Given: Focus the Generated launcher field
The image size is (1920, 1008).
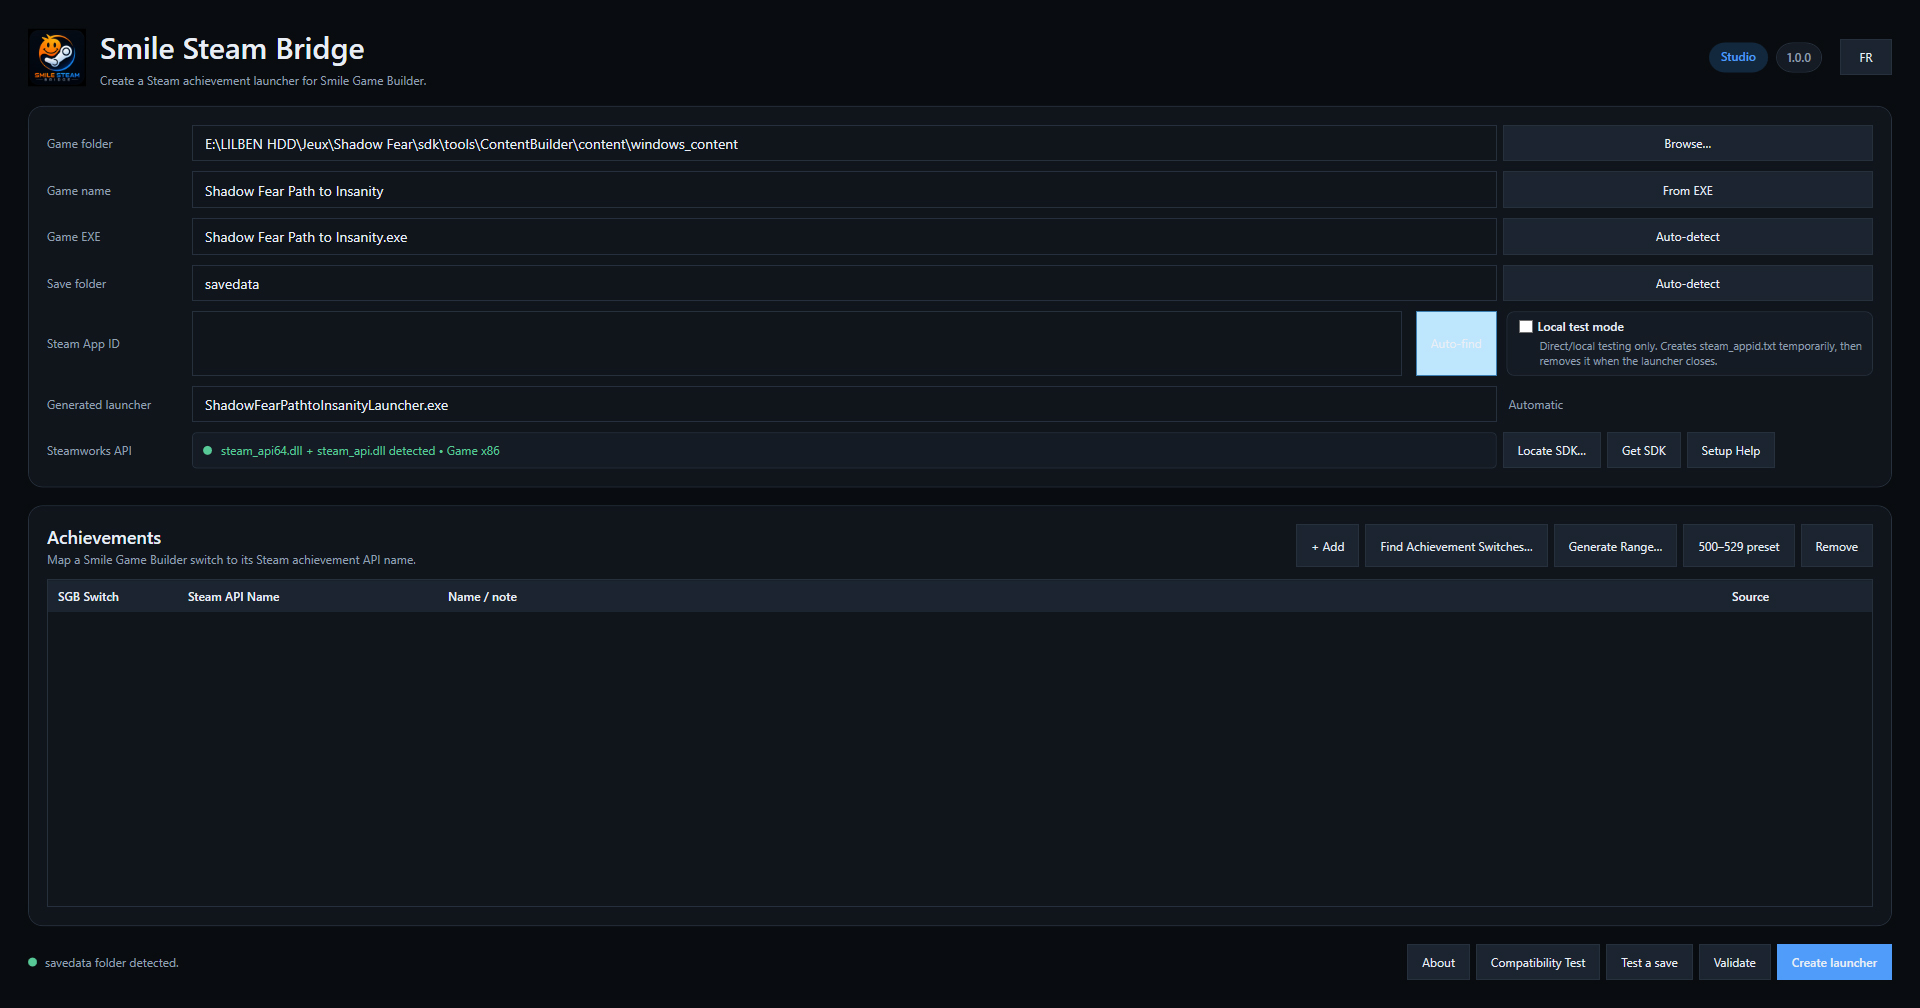Looking at the screenshot, I should [x=844, y=405].
